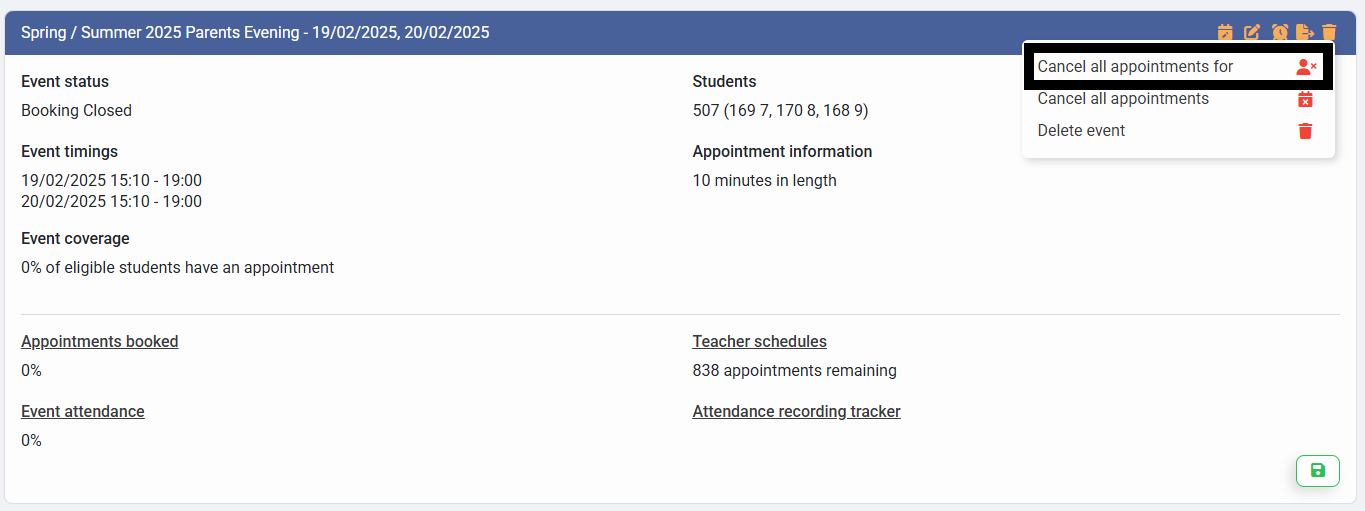Click the students count "507" text
The width and height of the screenshot is (1365, 511).
pos(706,111)
